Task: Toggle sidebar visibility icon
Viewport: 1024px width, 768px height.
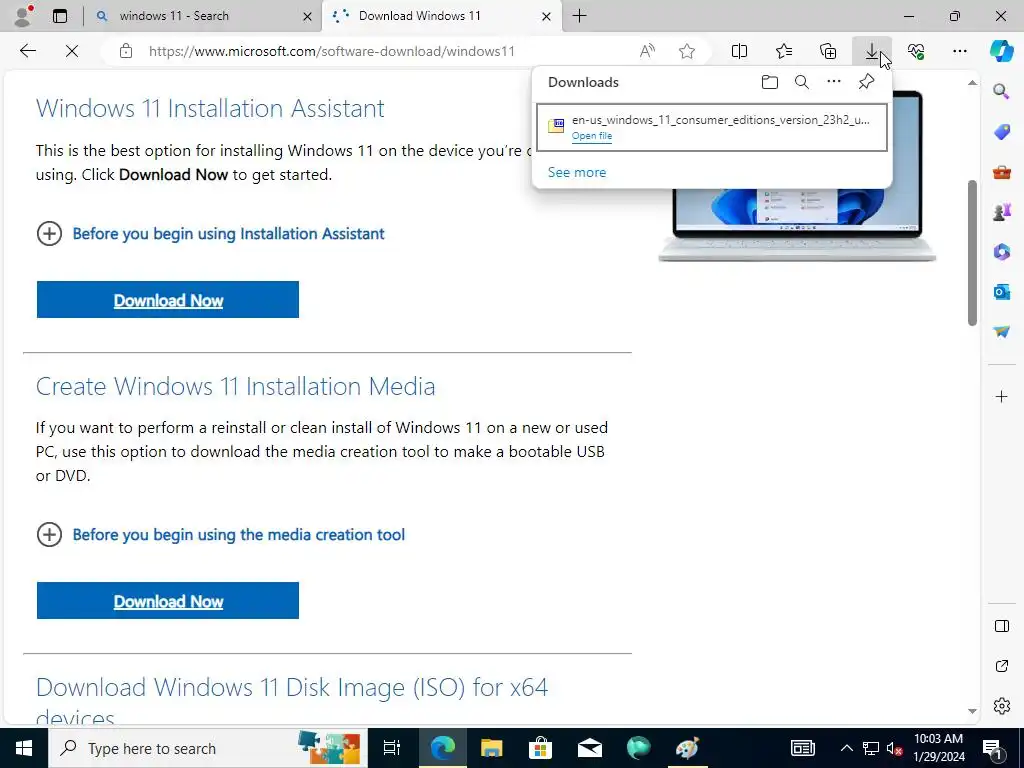Action: pos(1001,626)
